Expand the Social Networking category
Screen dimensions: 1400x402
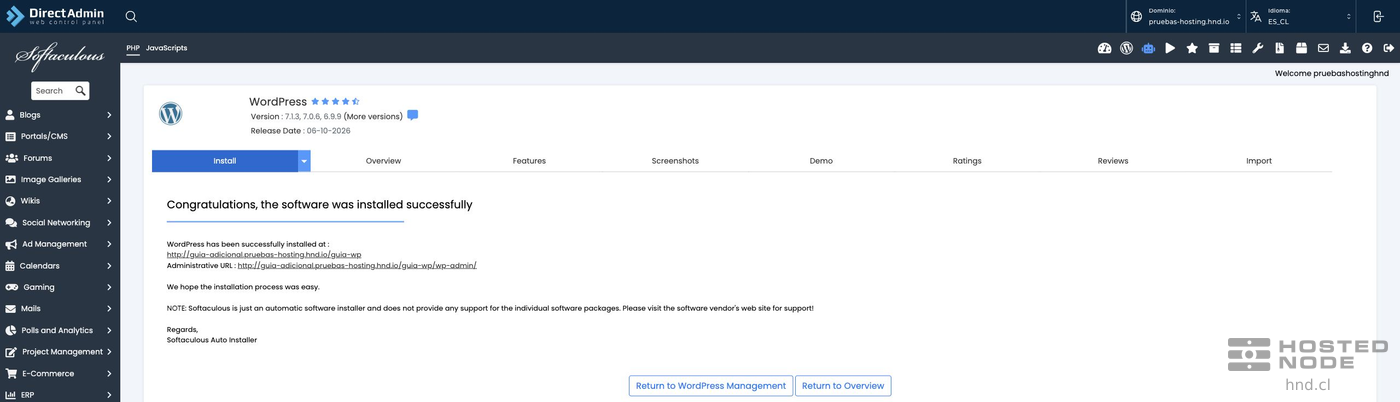pos(60,223)
